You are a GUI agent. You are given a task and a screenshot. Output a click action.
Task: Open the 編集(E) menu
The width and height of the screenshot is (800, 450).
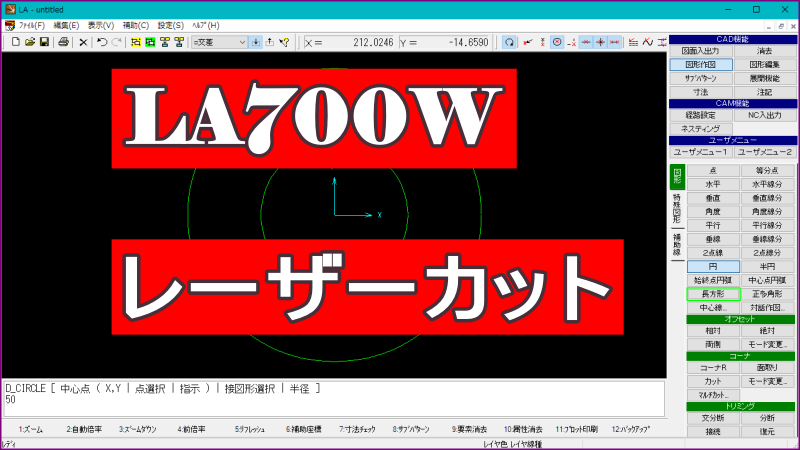tap(67, 24)
